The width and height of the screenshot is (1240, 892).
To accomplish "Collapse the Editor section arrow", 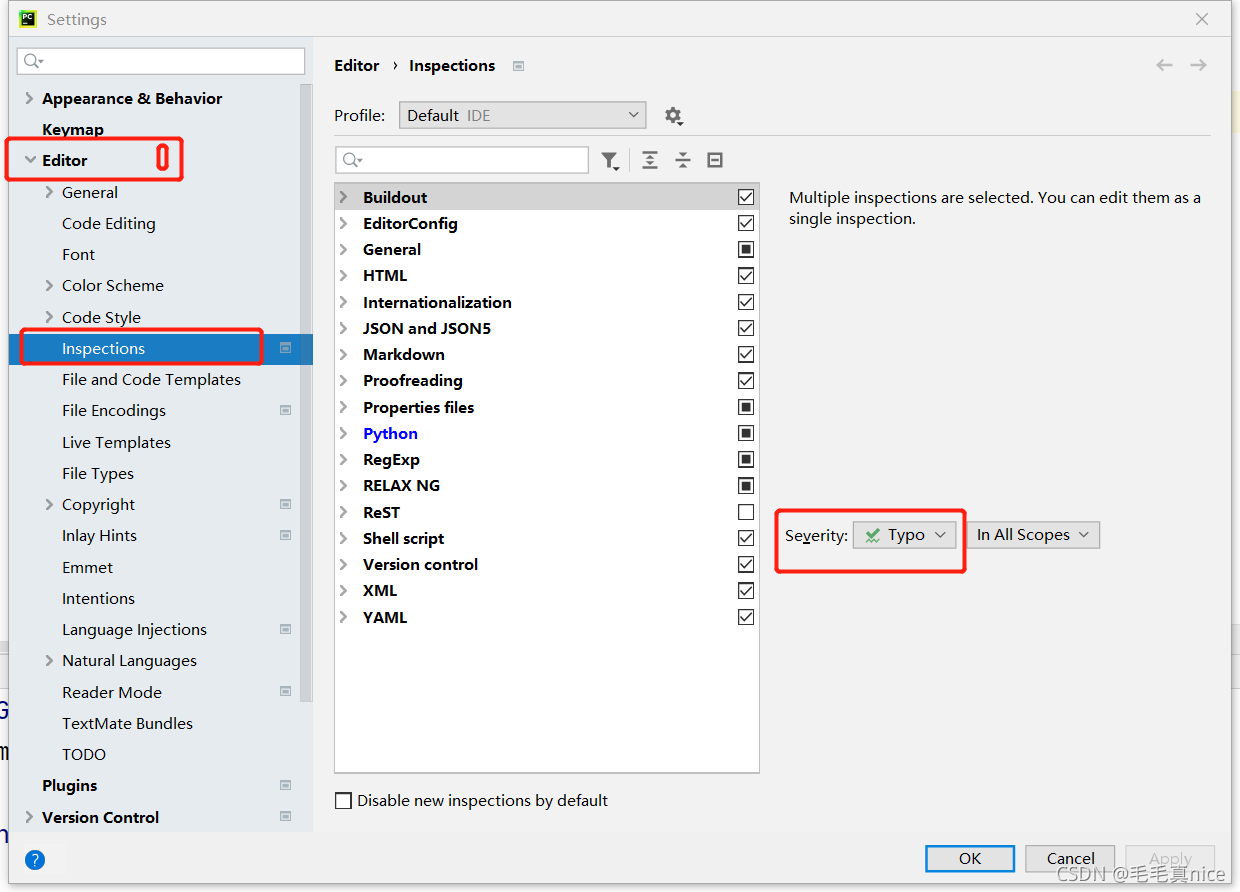I will click(x=30, y=160).
